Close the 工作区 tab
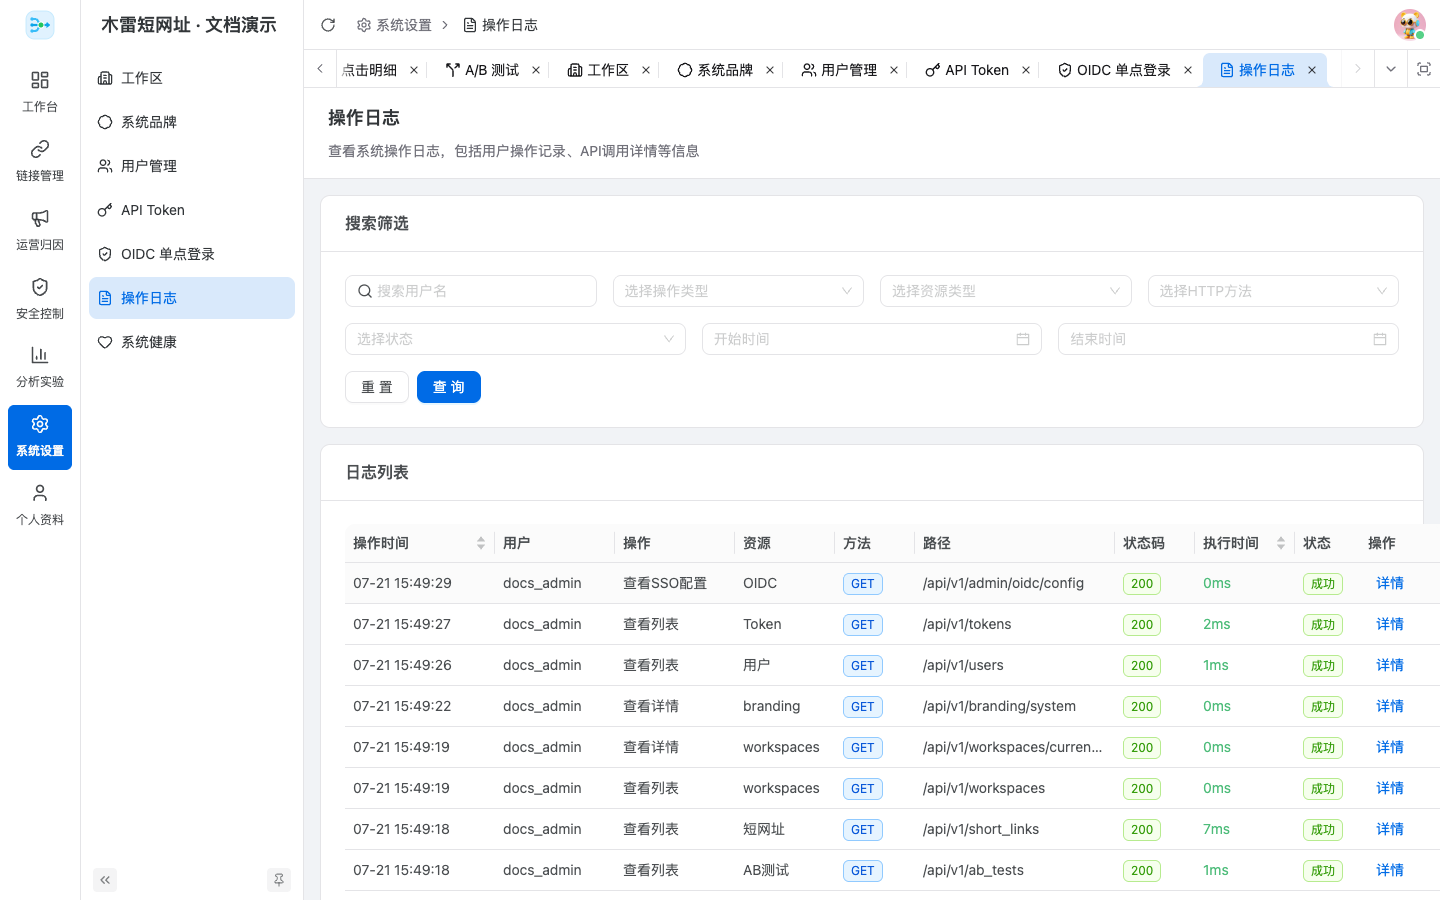The image size is (1440, 900). pyautogui.click(x=646, y=70)
